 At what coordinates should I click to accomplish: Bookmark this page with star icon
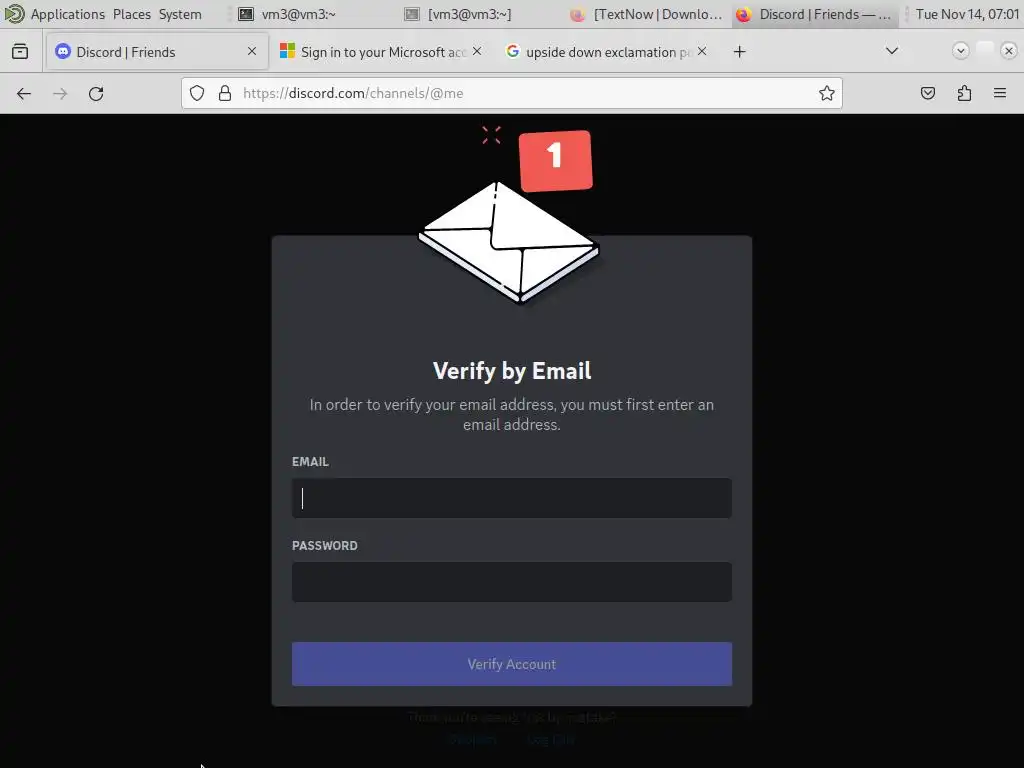point(827,93)
